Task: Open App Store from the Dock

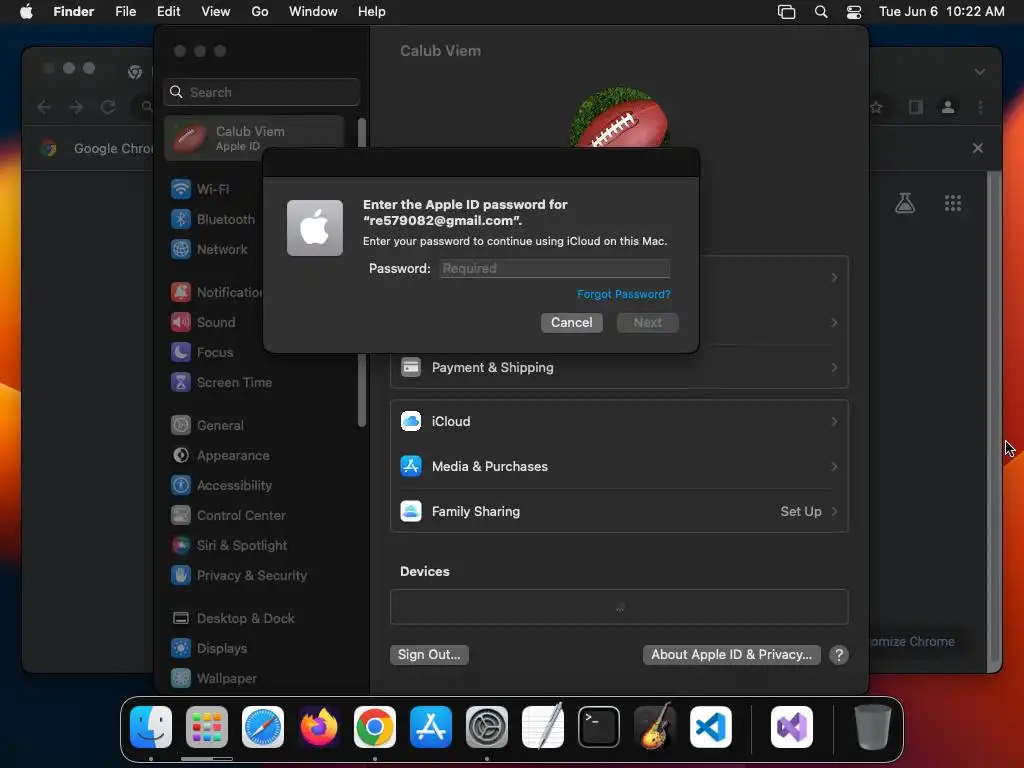Action: [431, 727]
